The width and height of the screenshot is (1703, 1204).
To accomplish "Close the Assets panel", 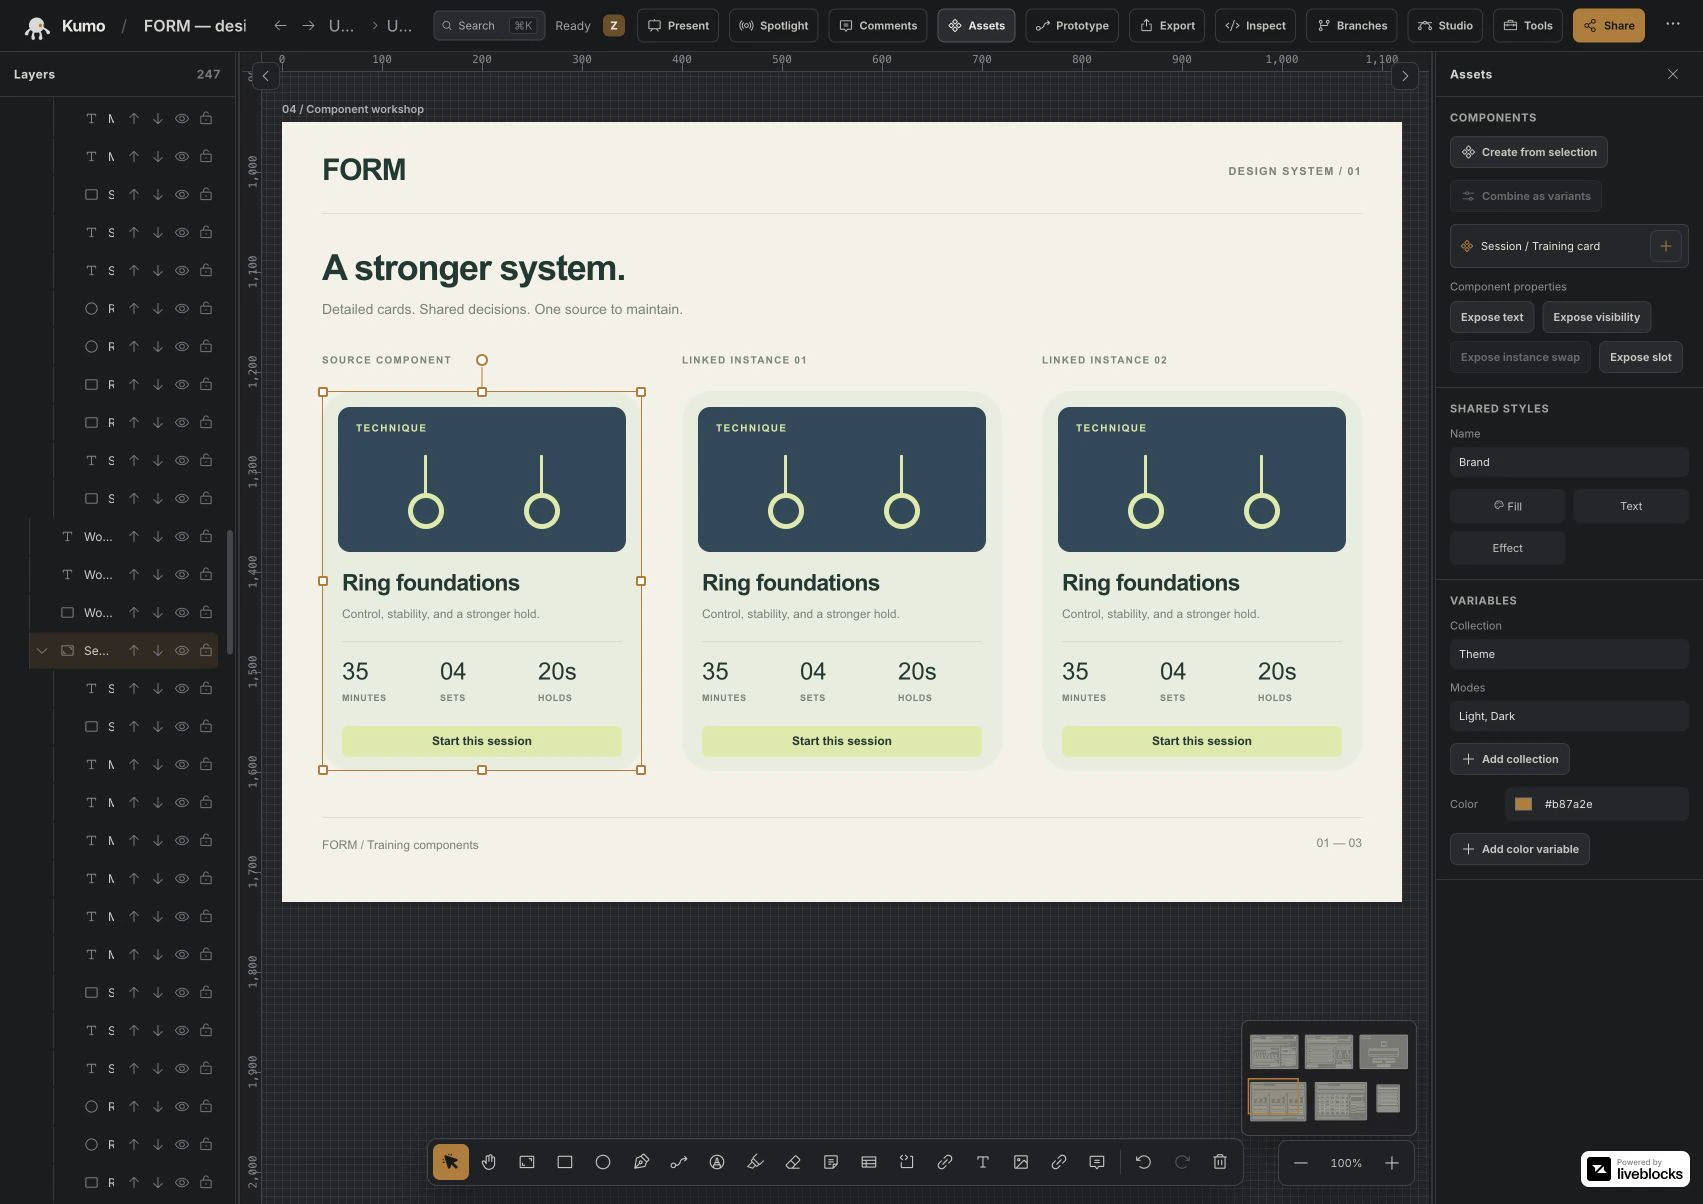I will 1672,74.
